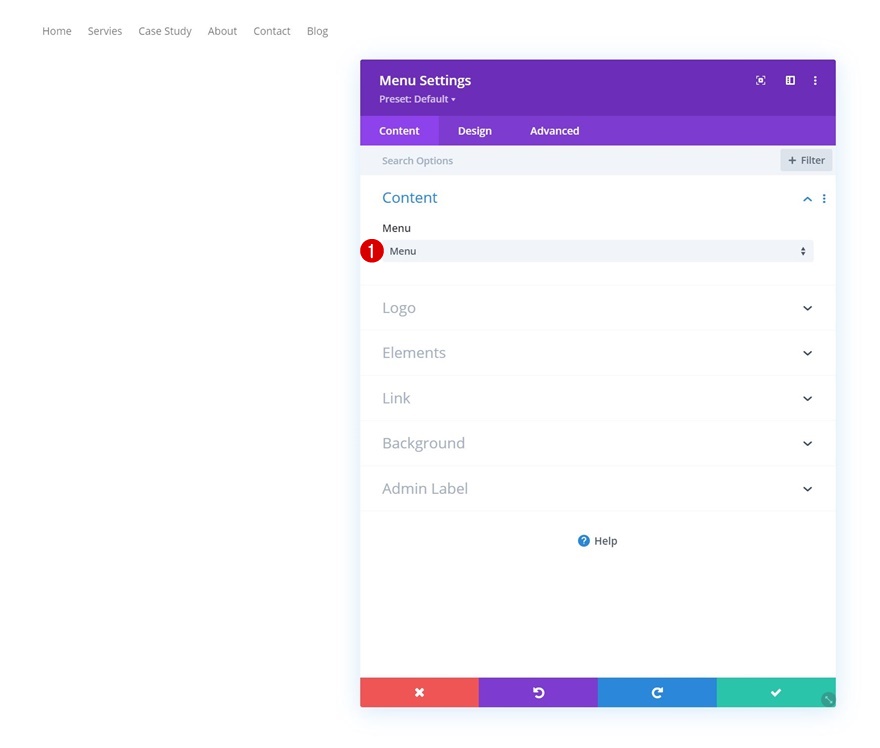
Task: Expand the Link section
Action: (598, 398)
